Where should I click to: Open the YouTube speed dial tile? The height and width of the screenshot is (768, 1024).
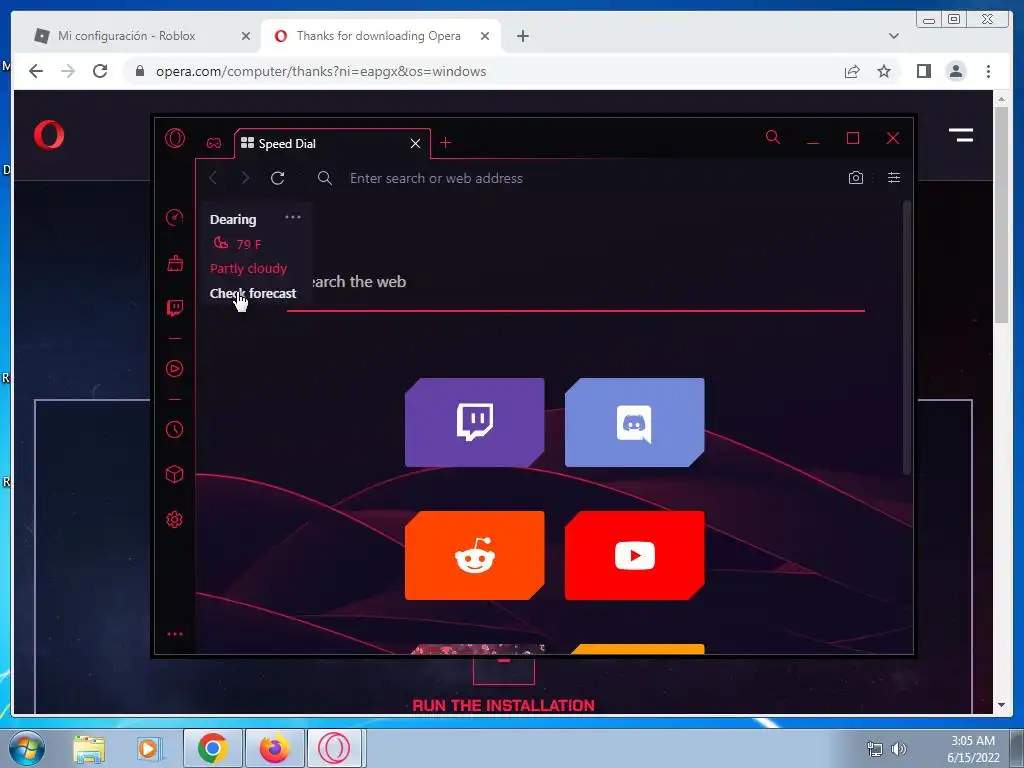(635, 556)
